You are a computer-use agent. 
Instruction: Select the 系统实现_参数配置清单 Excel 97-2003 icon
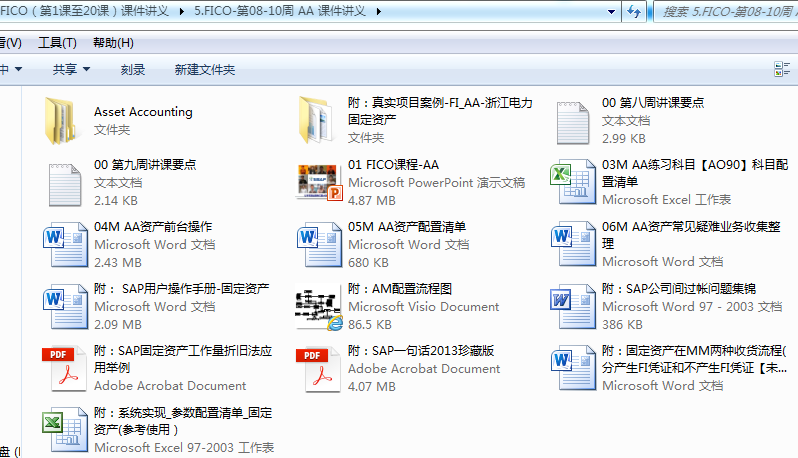[65, 429]
